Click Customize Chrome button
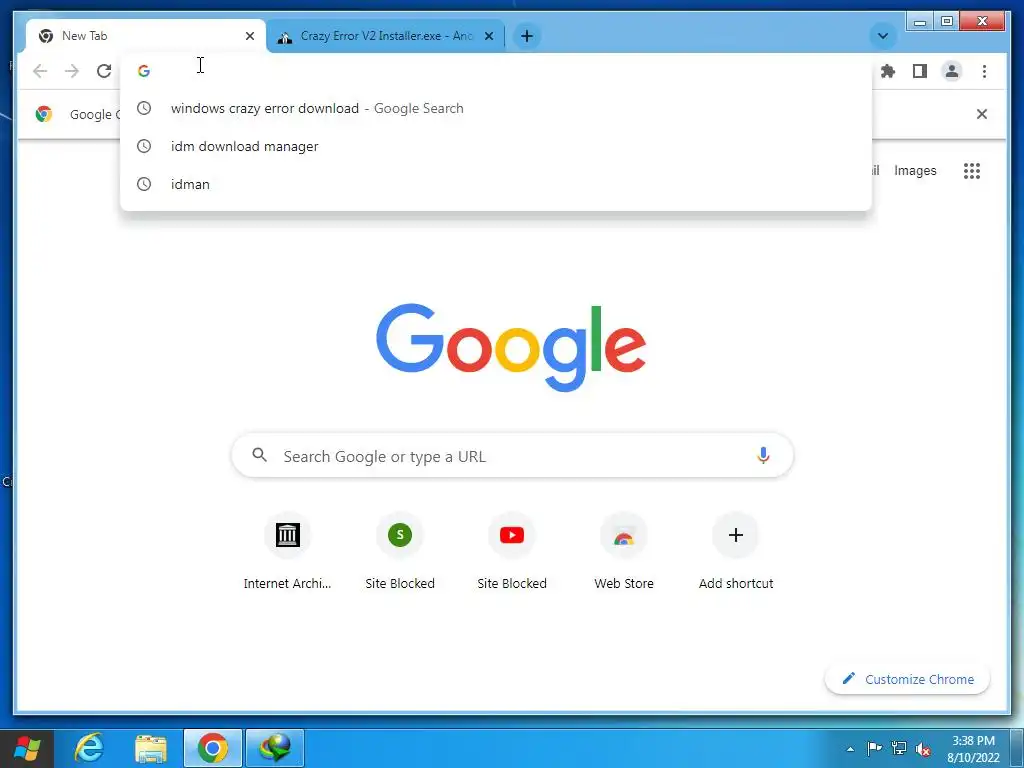 tap(908, 679)
